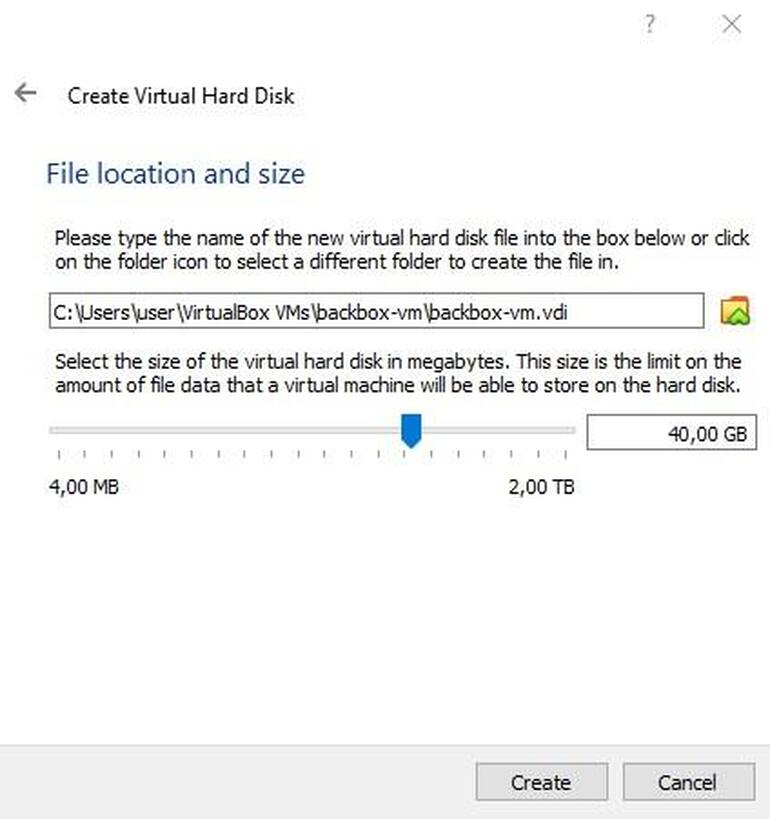Open the folder icon to choose location
Screen dimensions: 770x819
point(735,311)
